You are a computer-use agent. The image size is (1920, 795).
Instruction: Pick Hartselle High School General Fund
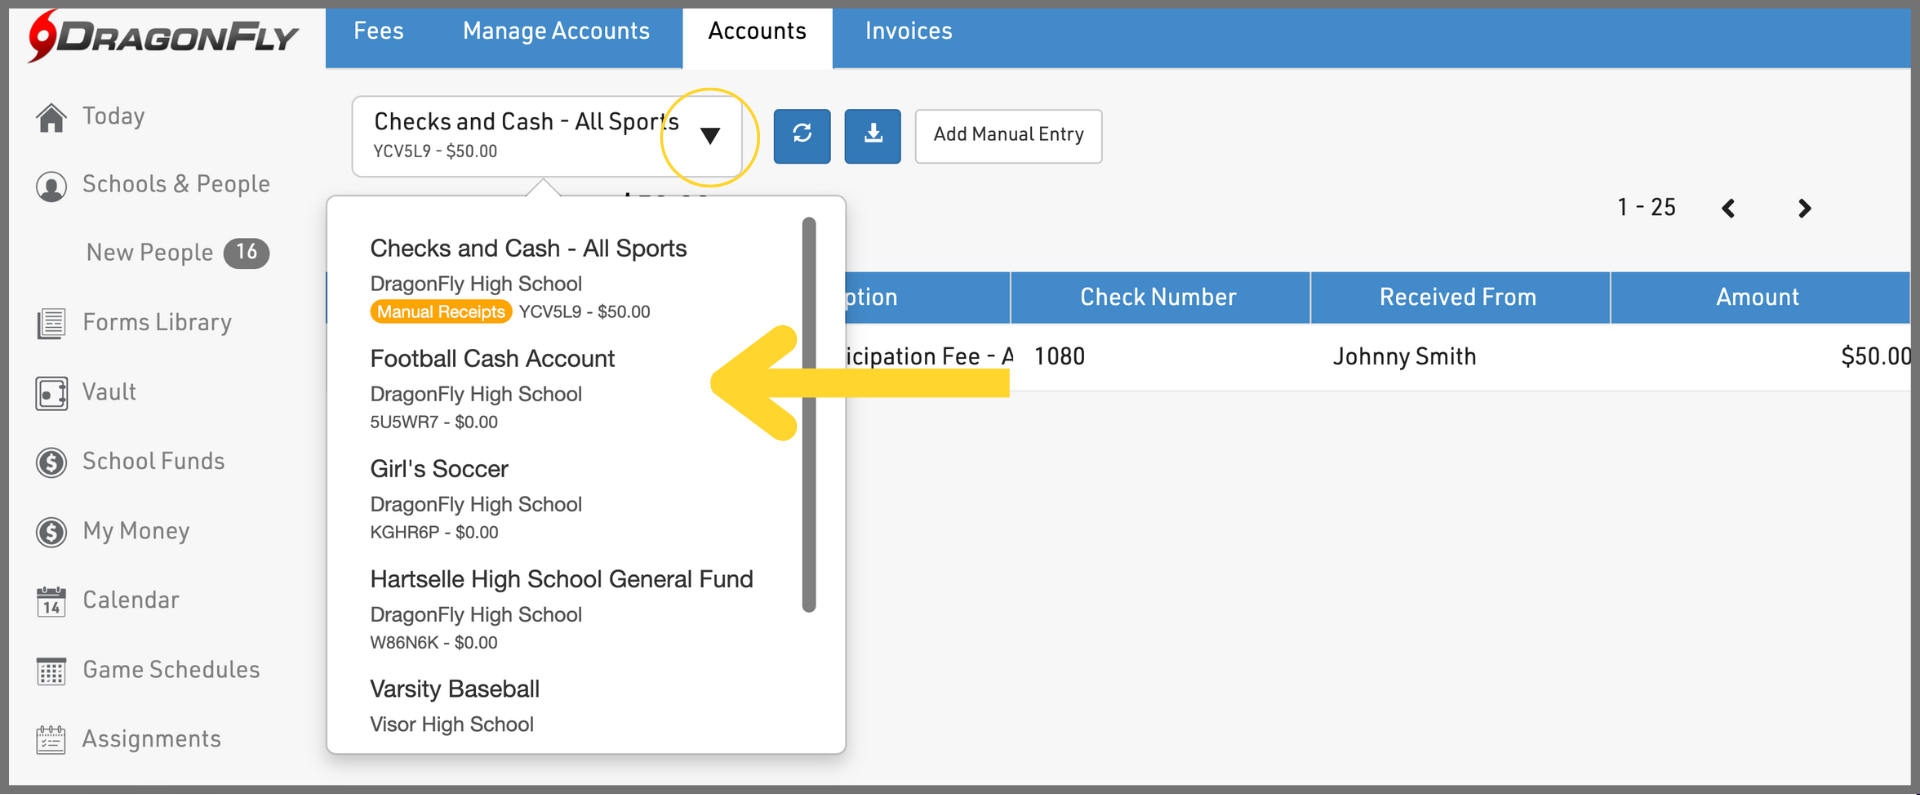[x=561, y=580]
